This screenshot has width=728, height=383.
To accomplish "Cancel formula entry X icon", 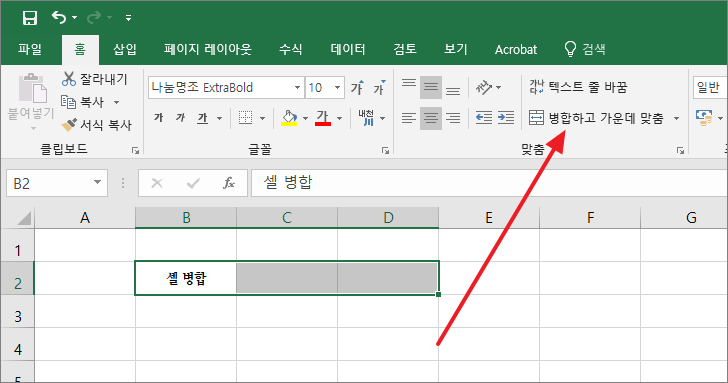I will coord(157,183).
